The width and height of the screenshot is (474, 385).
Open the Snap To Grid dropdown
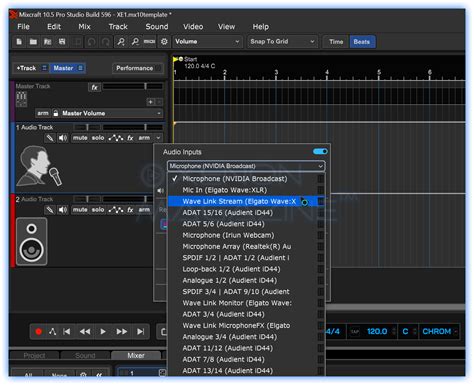click(x=282, y=42)
